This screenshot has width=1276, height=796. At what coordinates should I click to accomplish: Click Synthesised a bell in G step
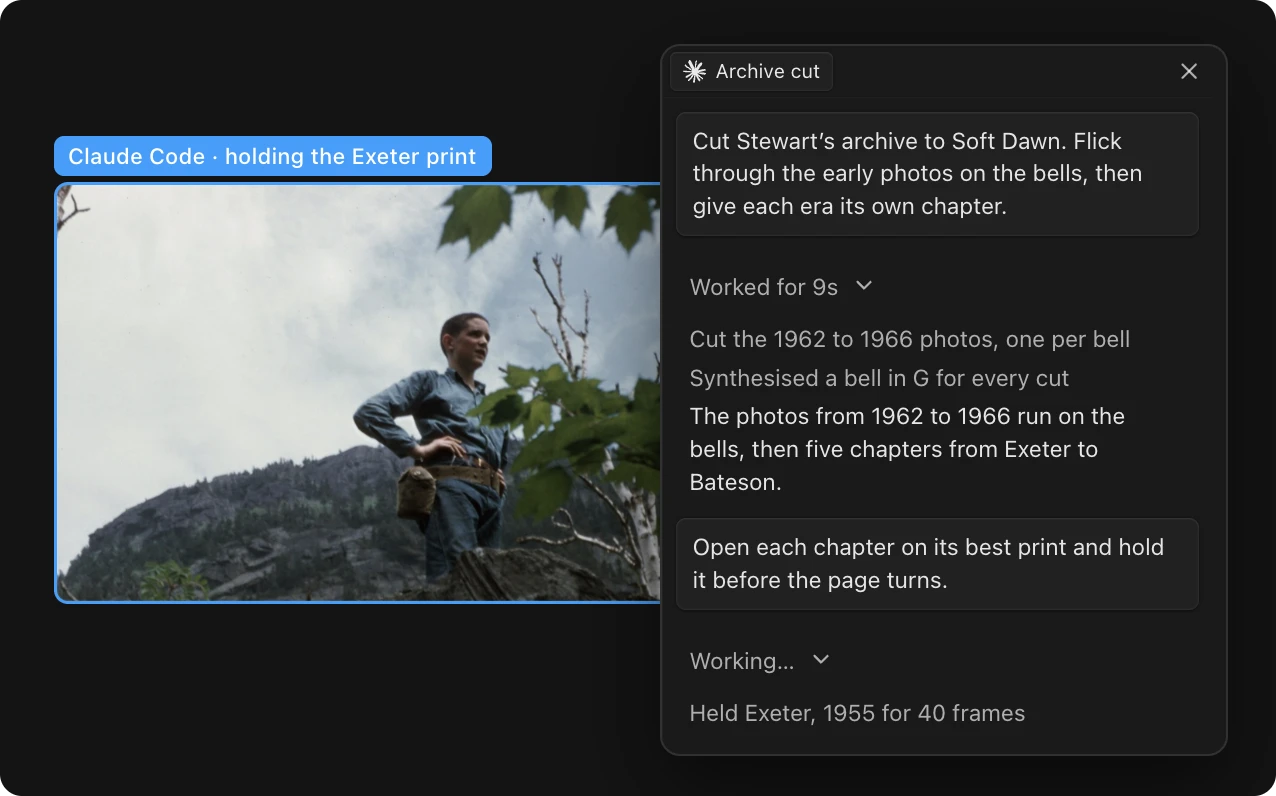(879, 378)
